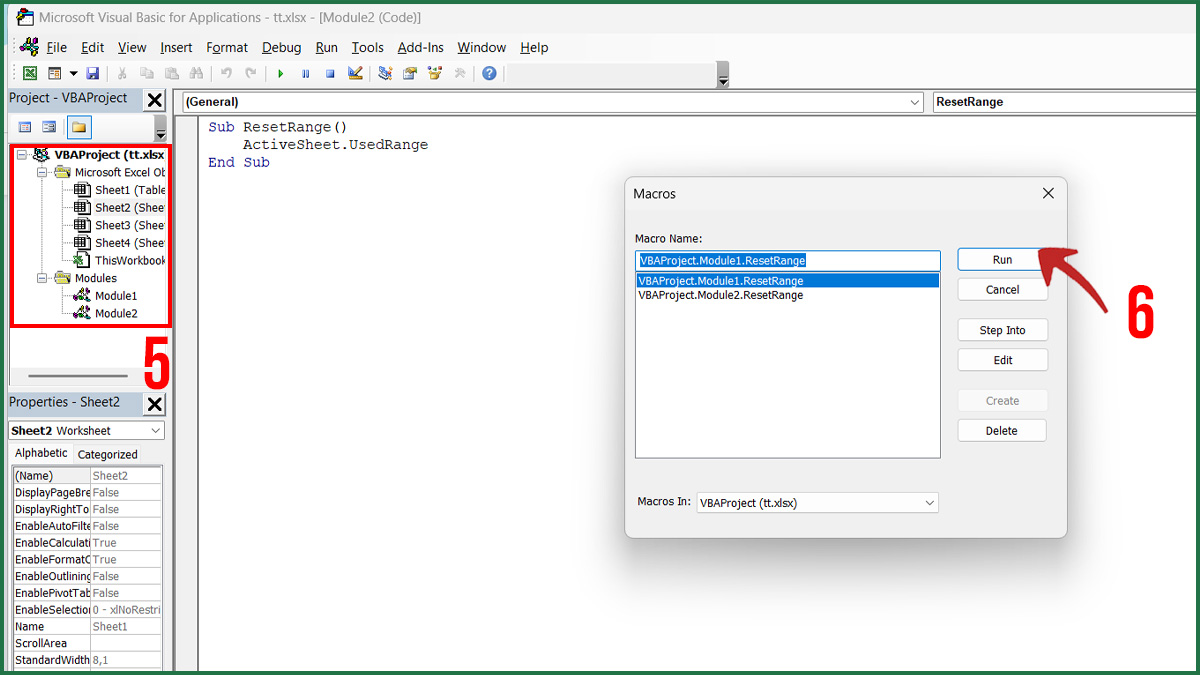Collapse the Modules folder node
This screenshot has width=1200, height=675.
pyautogui.click(x=42, y=278)
